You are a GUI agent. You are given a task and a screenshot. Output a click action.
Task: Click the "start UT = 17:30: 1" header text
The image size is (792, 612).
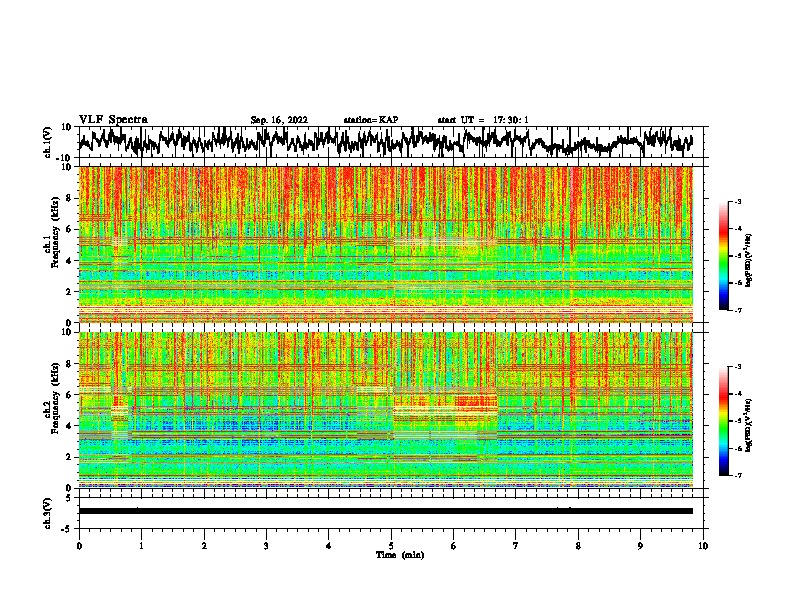pos(483,120)
